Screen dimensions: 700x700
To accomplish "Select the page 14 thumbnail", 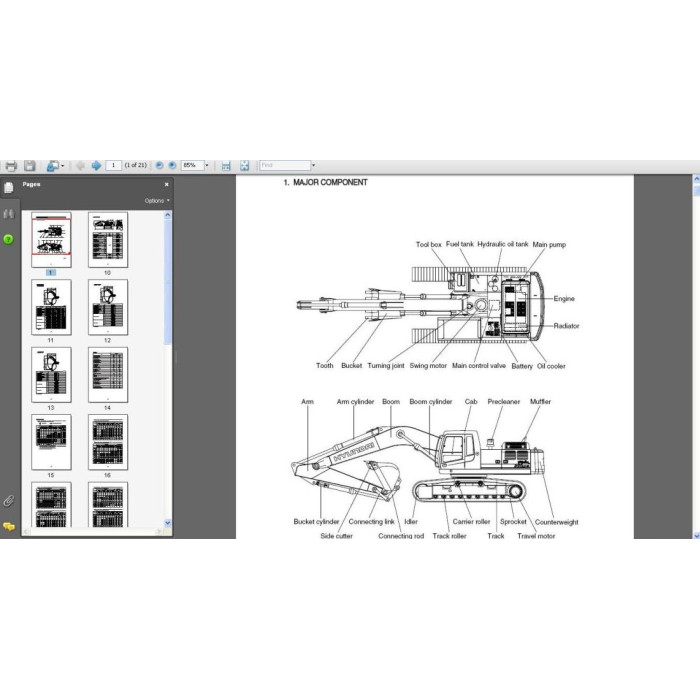I will (108, 375).
